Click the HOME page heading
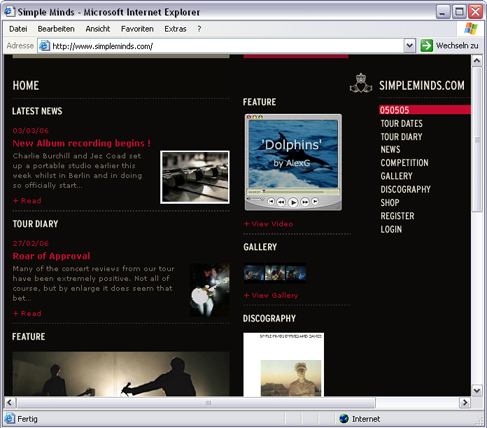Image resolution: width=487 pixels, height=428 pixels. (x=26, y=85)
